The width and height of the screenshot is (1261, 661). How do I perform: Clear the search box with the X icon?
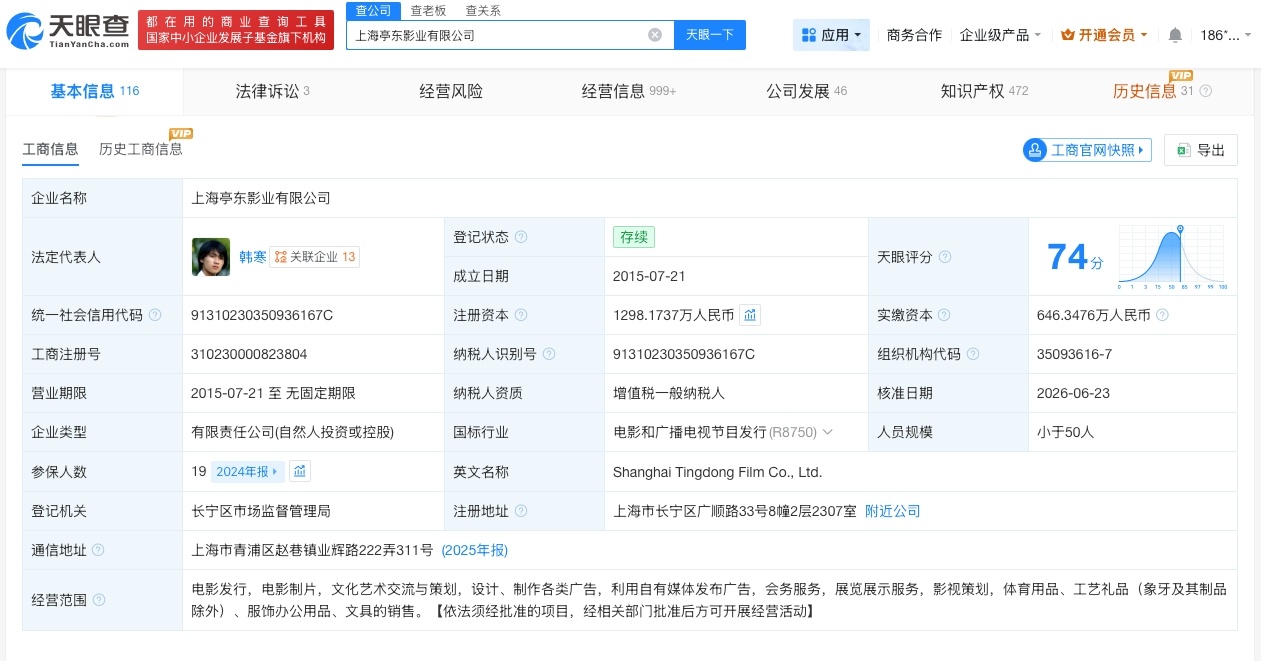coord(655,35)
